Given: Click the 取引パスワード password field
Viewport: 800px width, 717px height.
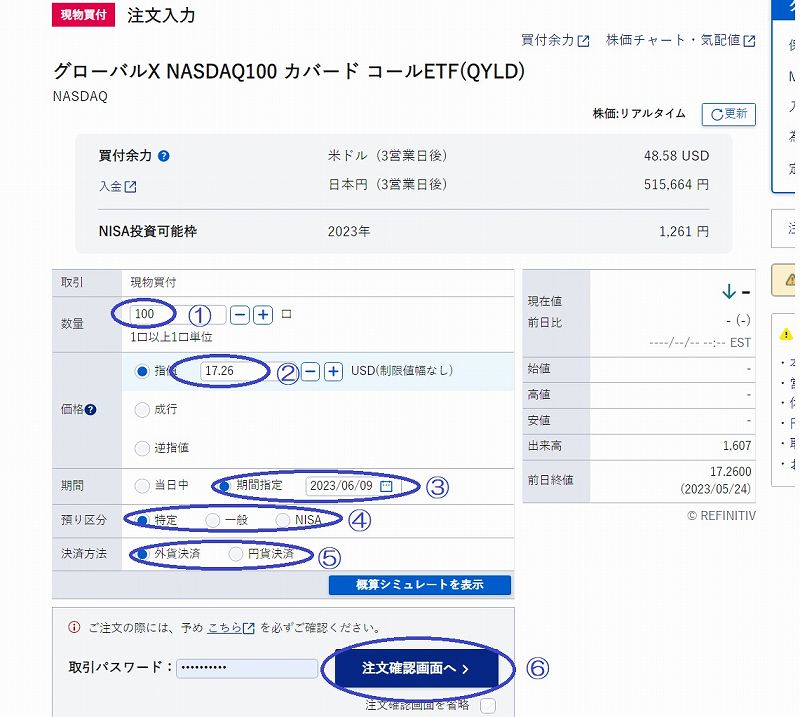Looking at the screenshot, I should [247, 668].
